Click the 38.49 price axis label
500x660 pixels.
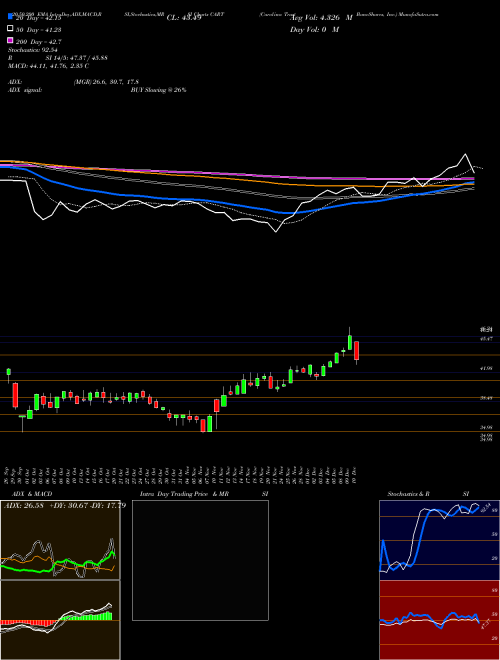(x=486, y=397)
